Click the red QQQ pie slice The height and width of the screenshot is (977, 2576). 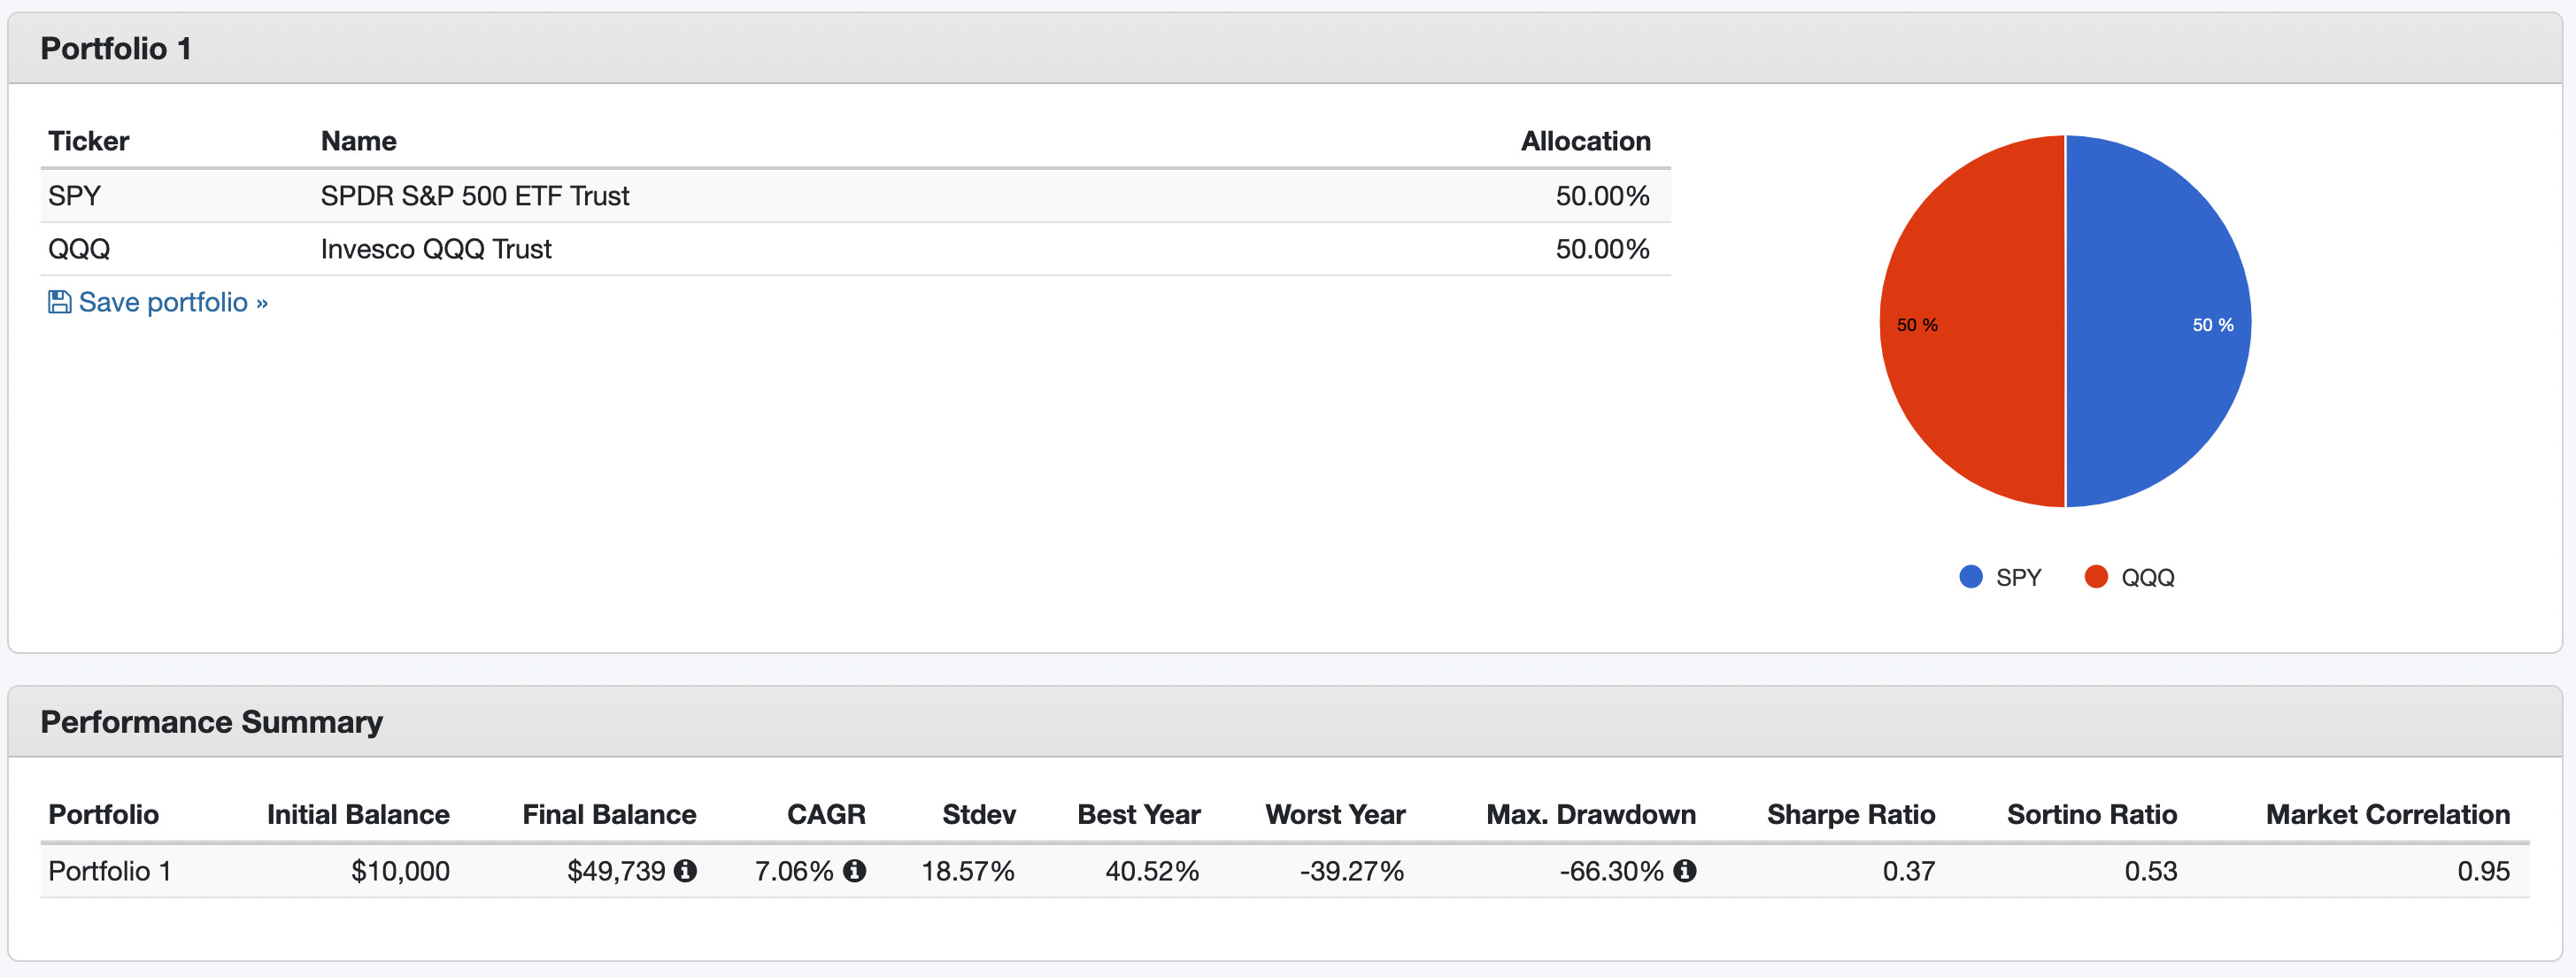[1972, 321]
